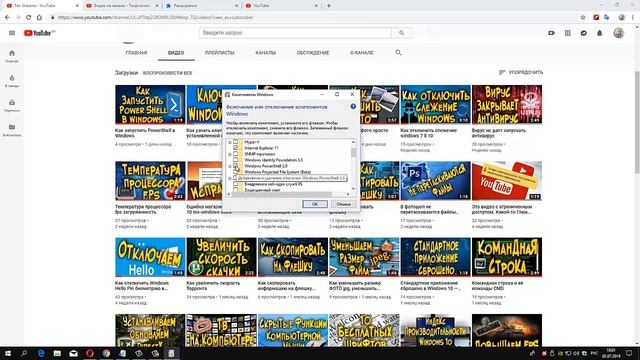Launch Opera from the taskbar
Screen dimensions: 640x360
click(x=90, y=353)
